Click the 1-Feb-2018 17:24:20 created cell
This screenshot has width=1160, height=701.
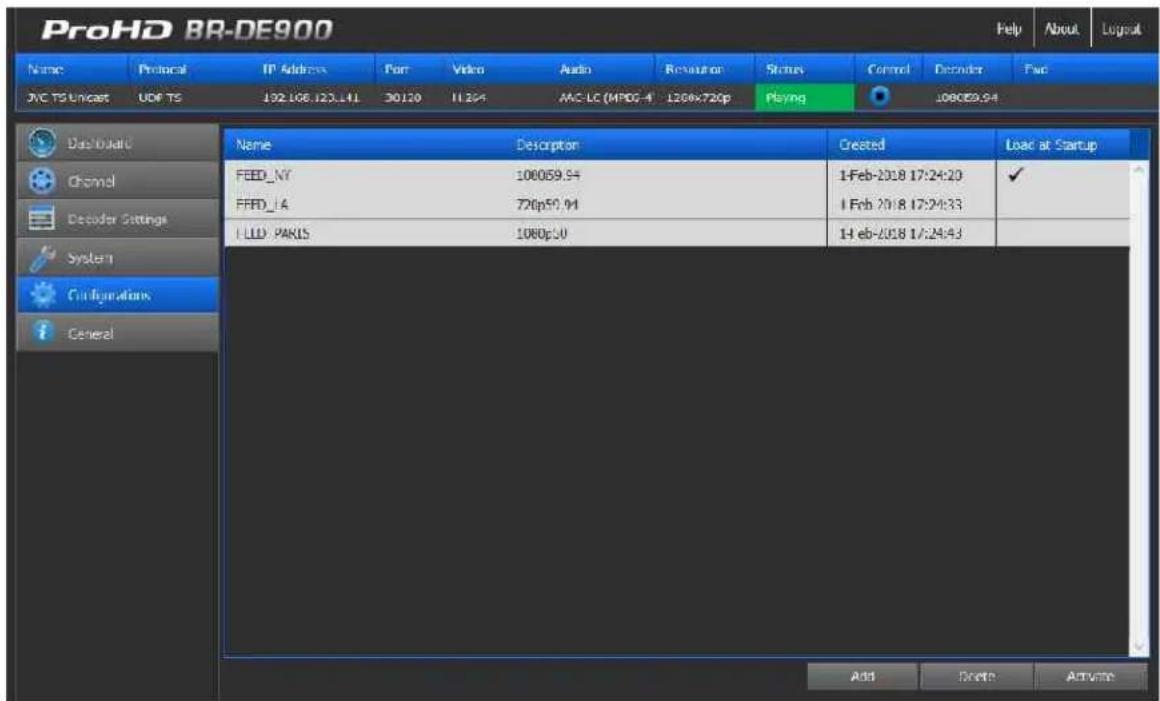pyautogui.click(x=900, y=175)
